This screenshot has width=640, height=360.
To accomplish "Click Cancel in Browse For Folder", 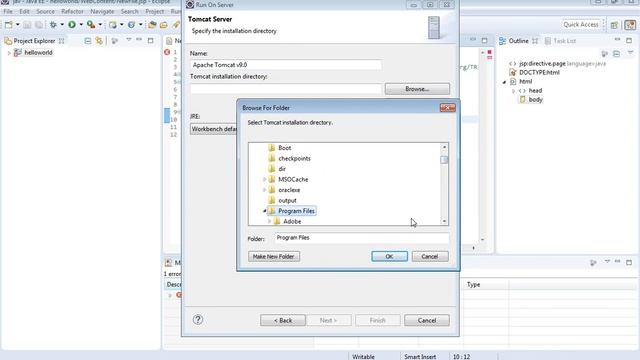I will (430, 256).
